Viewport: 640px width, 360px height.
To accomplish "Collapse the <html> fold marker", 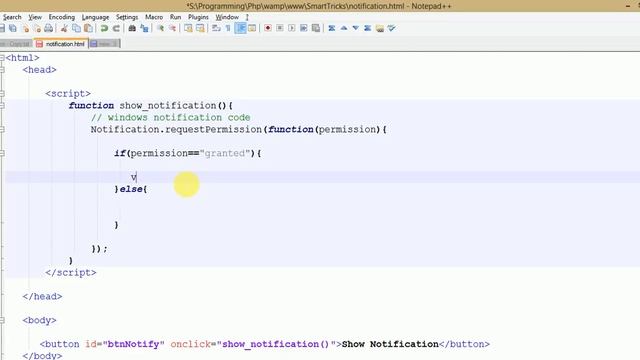I will click(x=2, y=58).
